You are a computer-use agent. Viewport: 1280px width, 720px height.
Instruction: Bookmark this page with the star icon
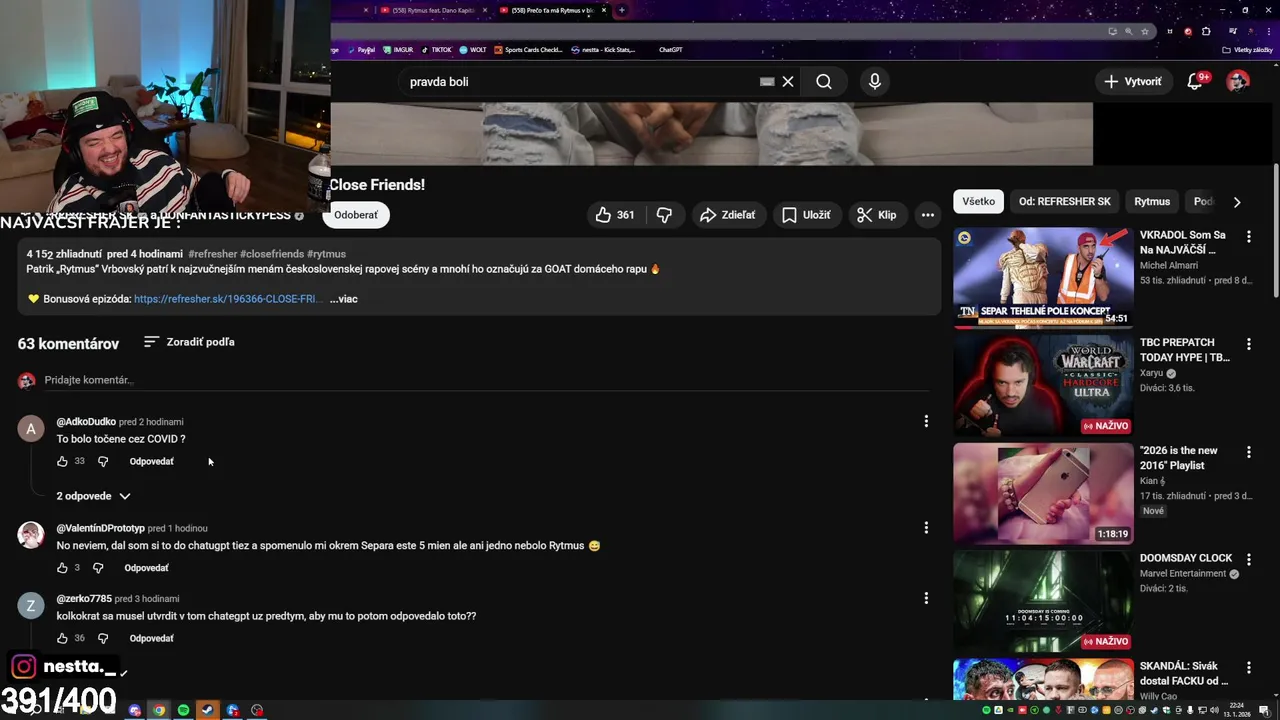pos(1145,31)
